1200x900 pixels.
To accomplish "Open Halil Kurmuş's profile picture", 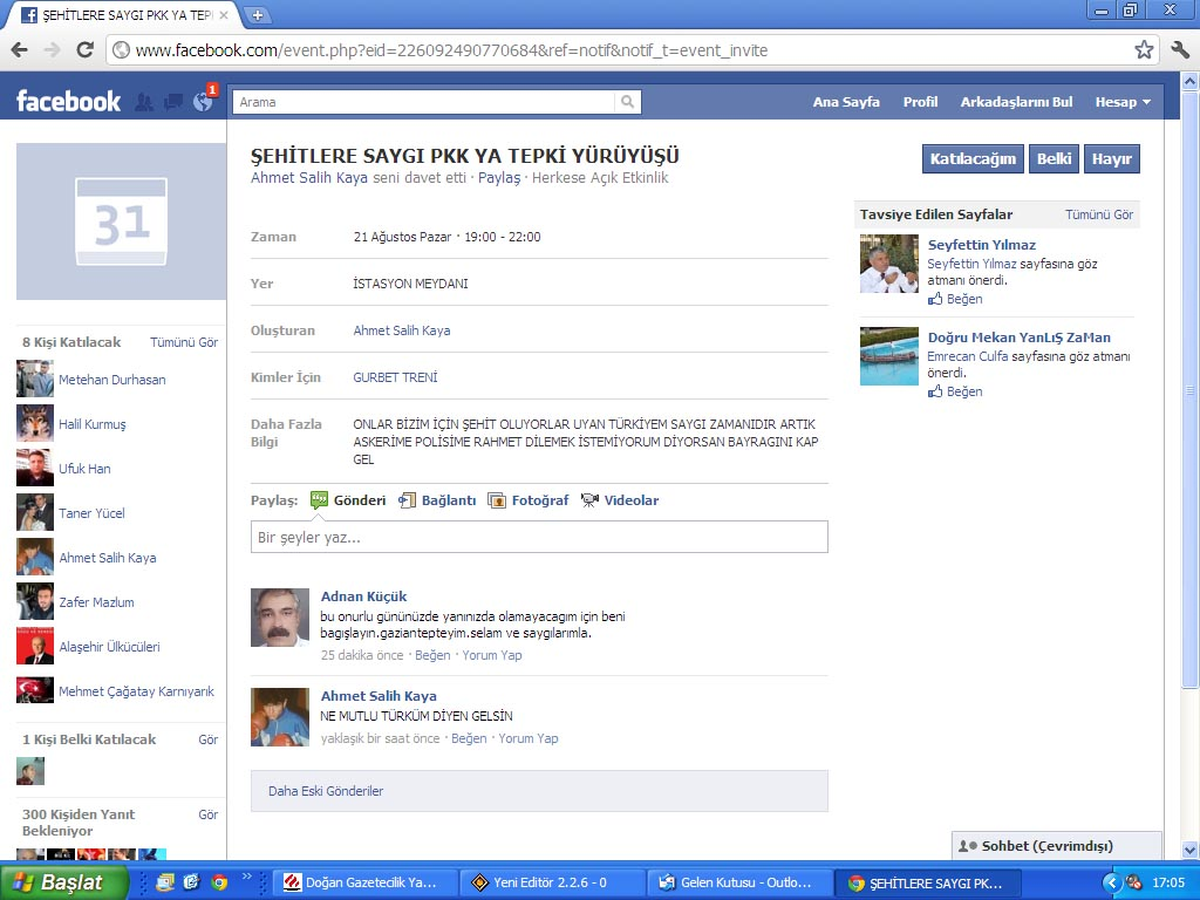I will tap(35, 424).
